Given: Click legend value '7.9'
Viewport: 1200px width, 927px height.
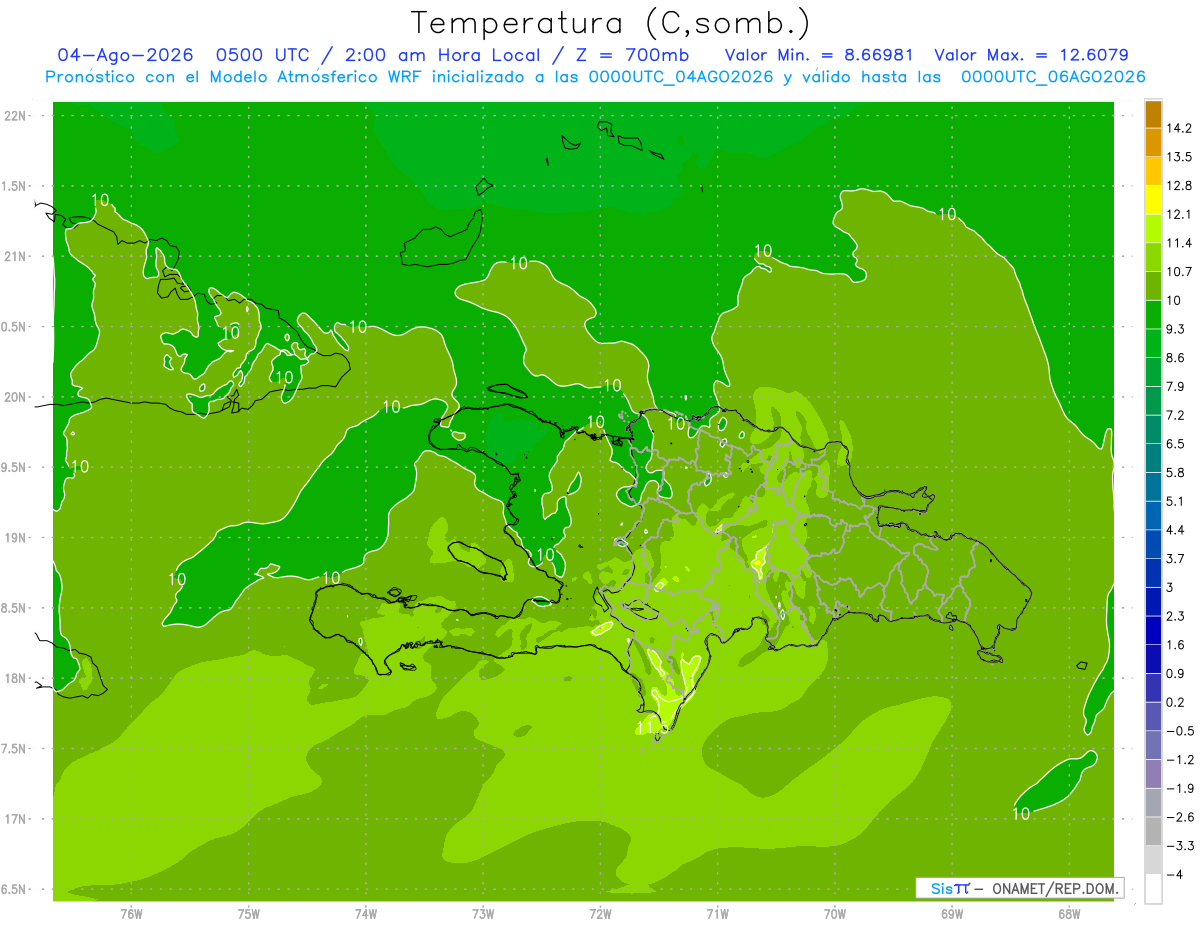Looking at the screenshot, I should 1177,386.
